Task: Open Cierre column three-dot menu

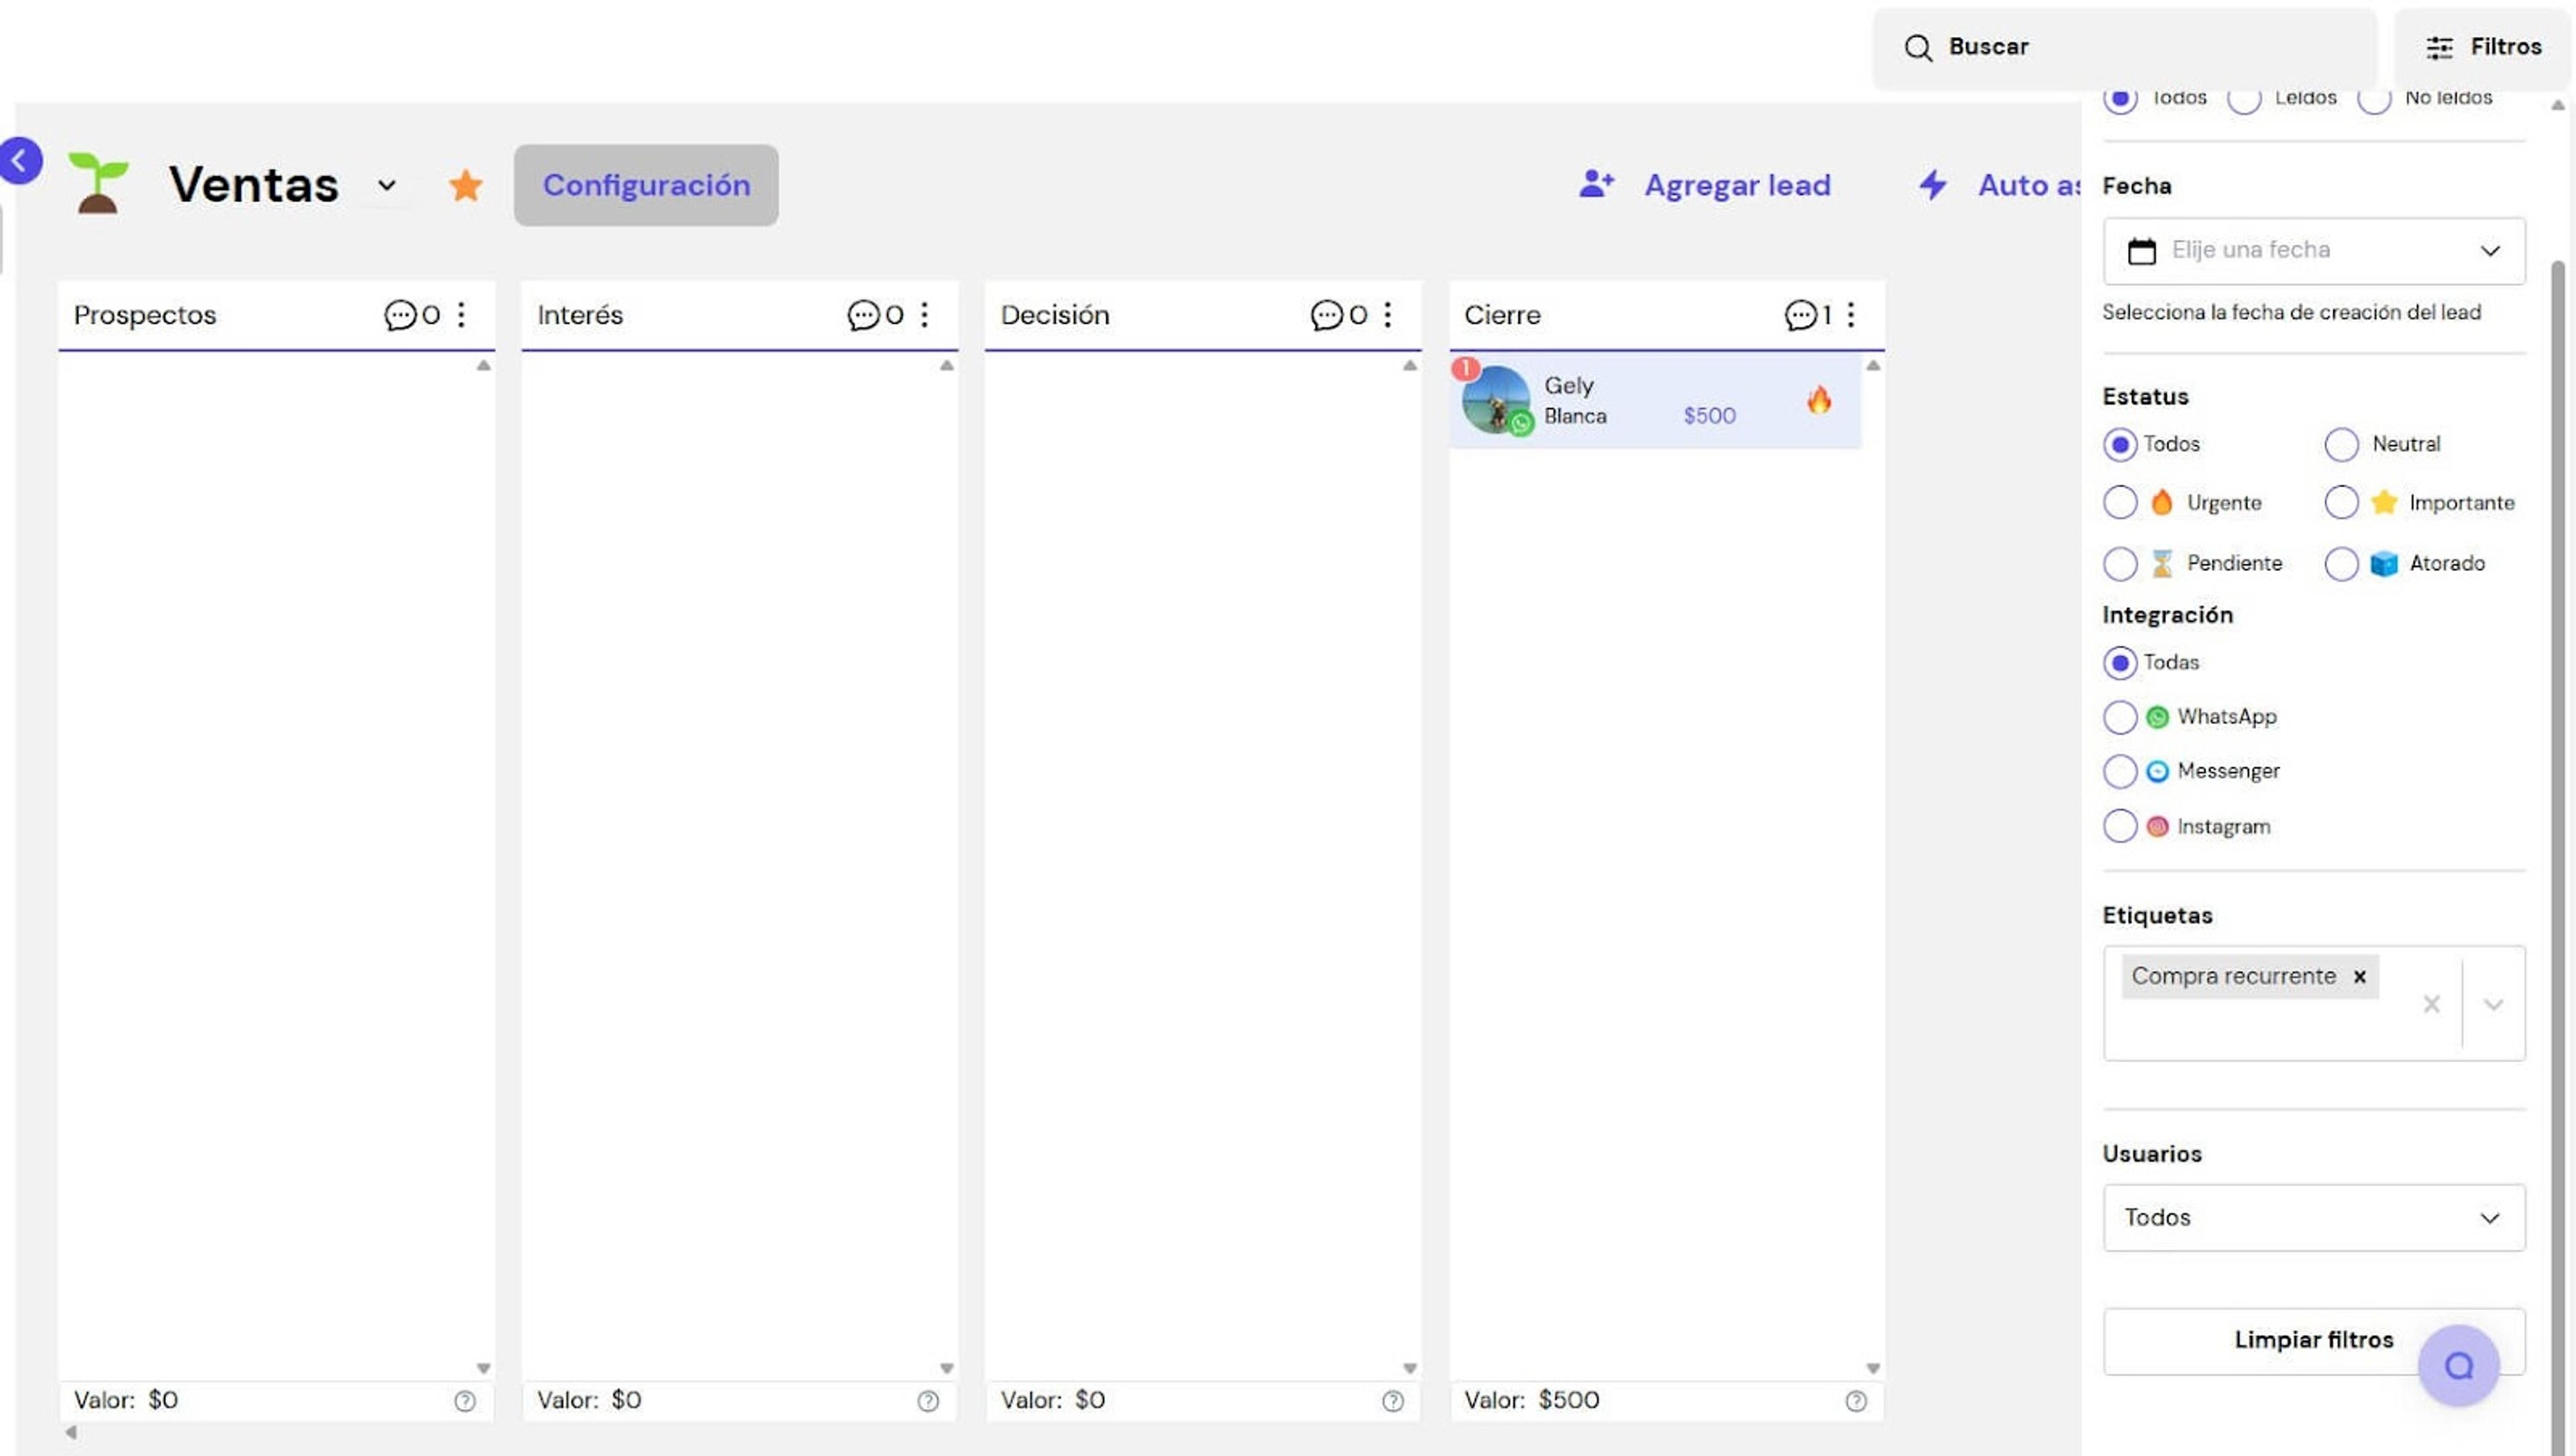Action: point(1851,315)
